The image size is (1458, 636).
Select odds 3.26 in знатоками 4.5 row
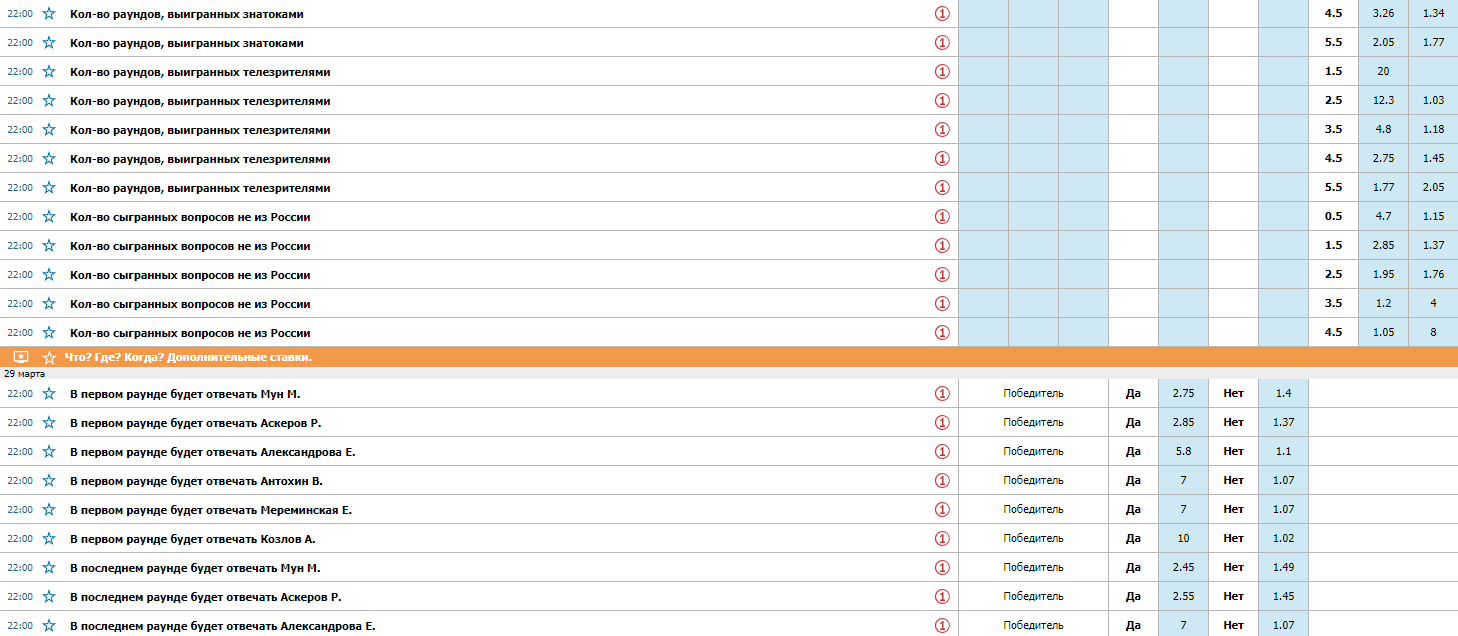coord(1383,14)
